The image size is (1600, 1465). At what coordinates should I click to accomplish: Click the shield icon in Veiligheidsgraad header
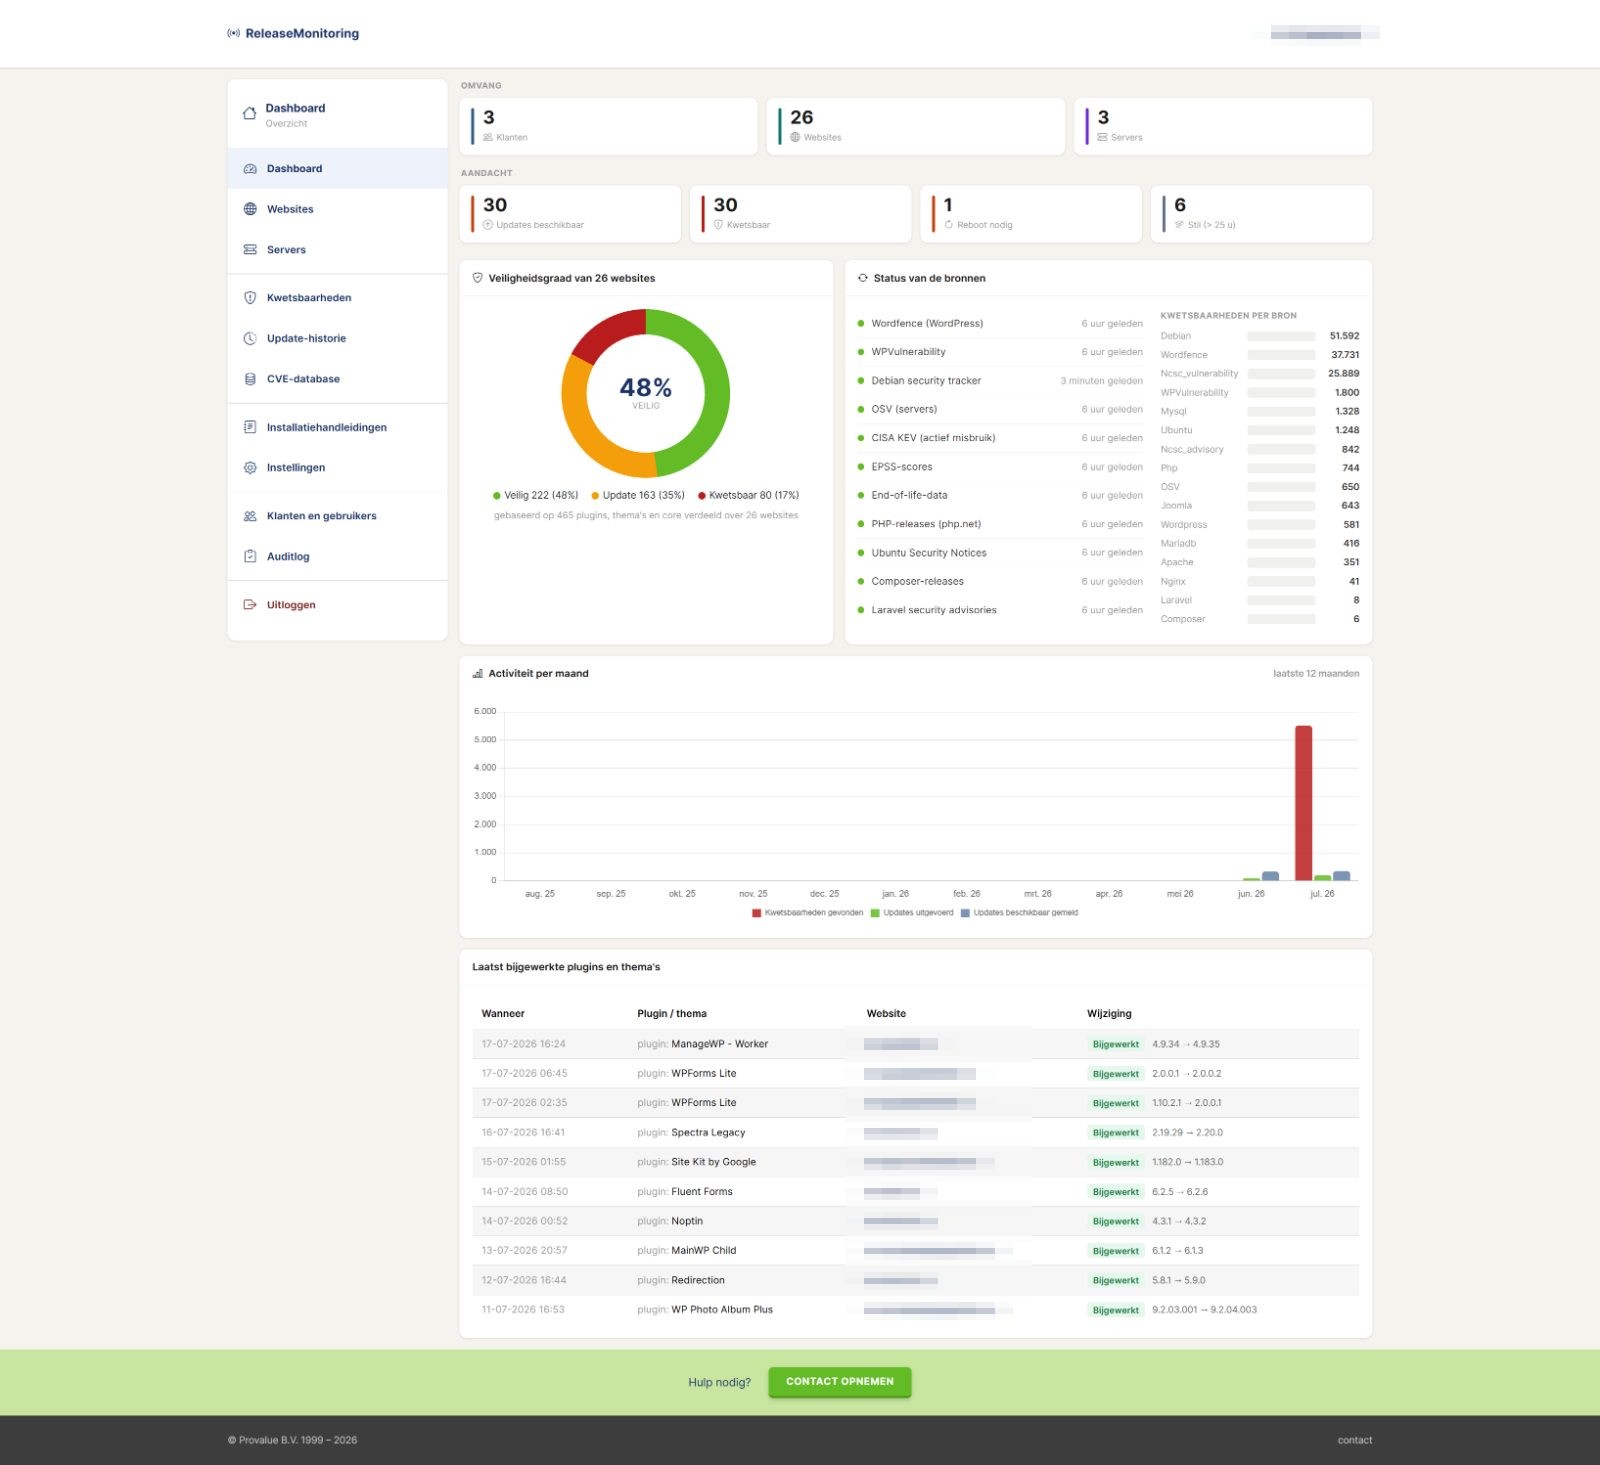click(478, 278)
